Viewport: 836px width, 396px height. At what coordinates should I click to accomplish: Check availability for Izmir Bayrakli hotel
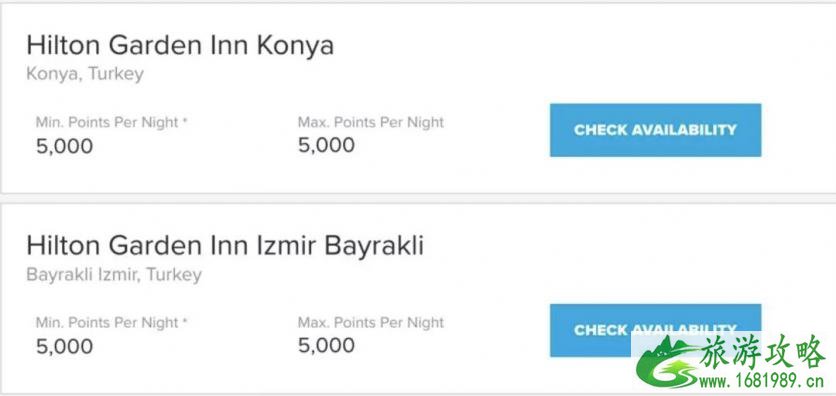pos(655,330)
